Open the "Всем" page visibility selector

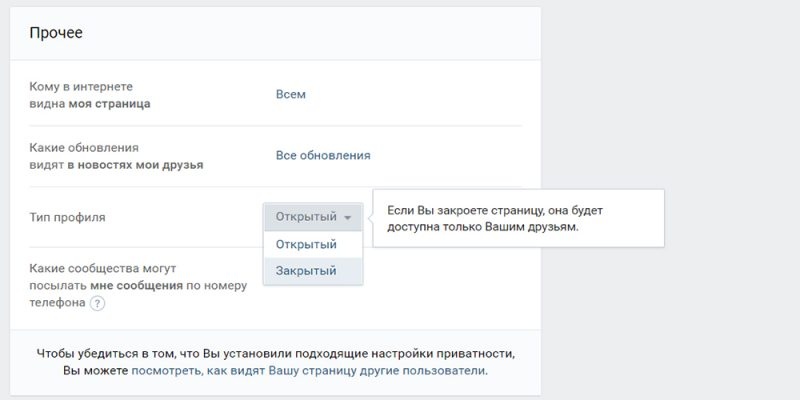290,95
